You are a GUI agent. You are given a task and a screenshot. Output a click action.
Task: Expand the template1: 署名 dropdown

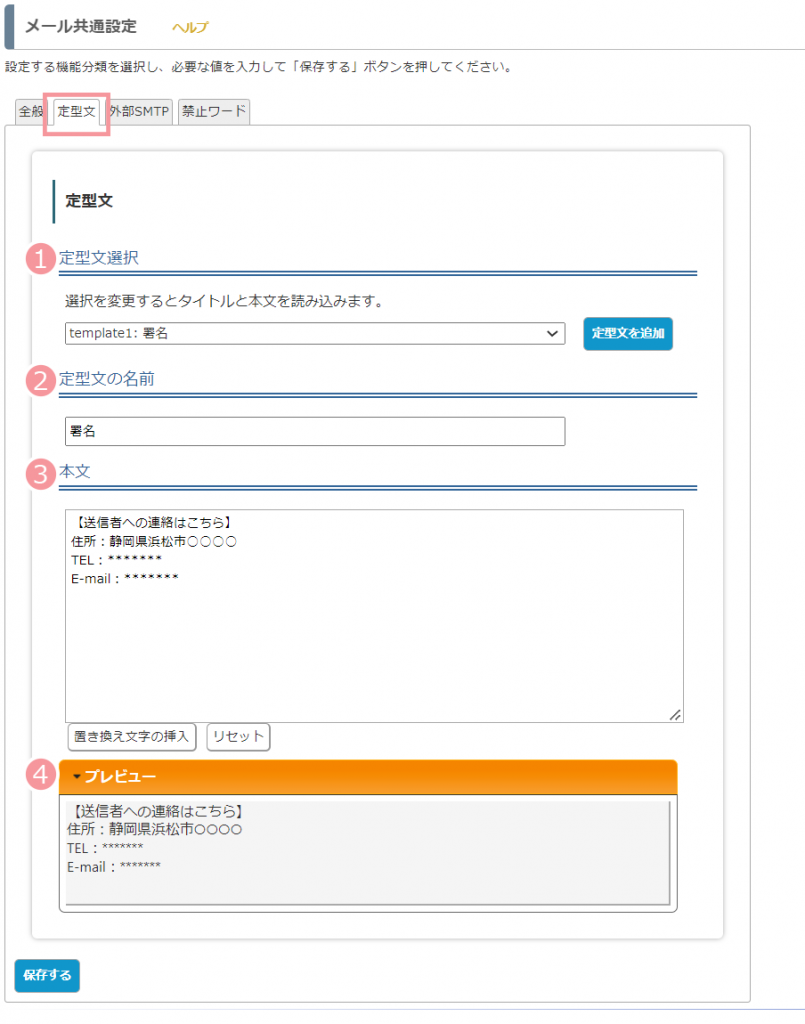pyautogui.click(x=315, y=333)
